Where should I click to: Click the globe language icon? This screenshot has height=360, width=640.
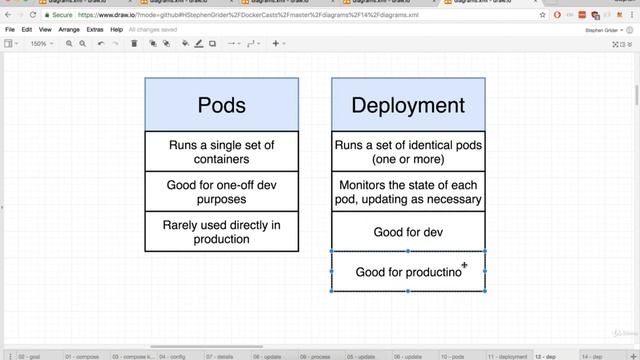click(630, 30)
